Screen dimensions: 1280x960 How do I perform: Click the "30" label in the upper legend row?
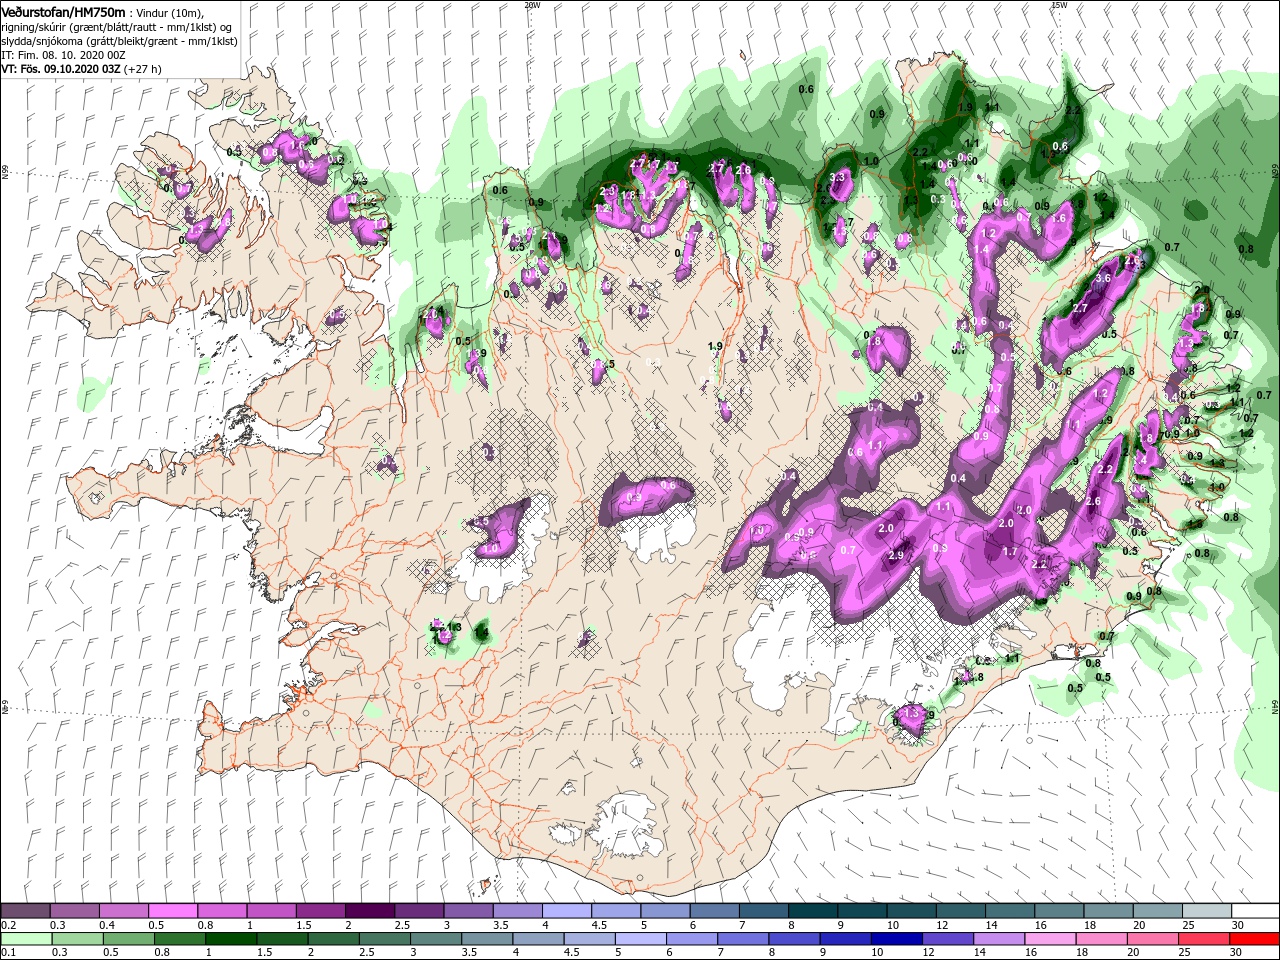1237,925
